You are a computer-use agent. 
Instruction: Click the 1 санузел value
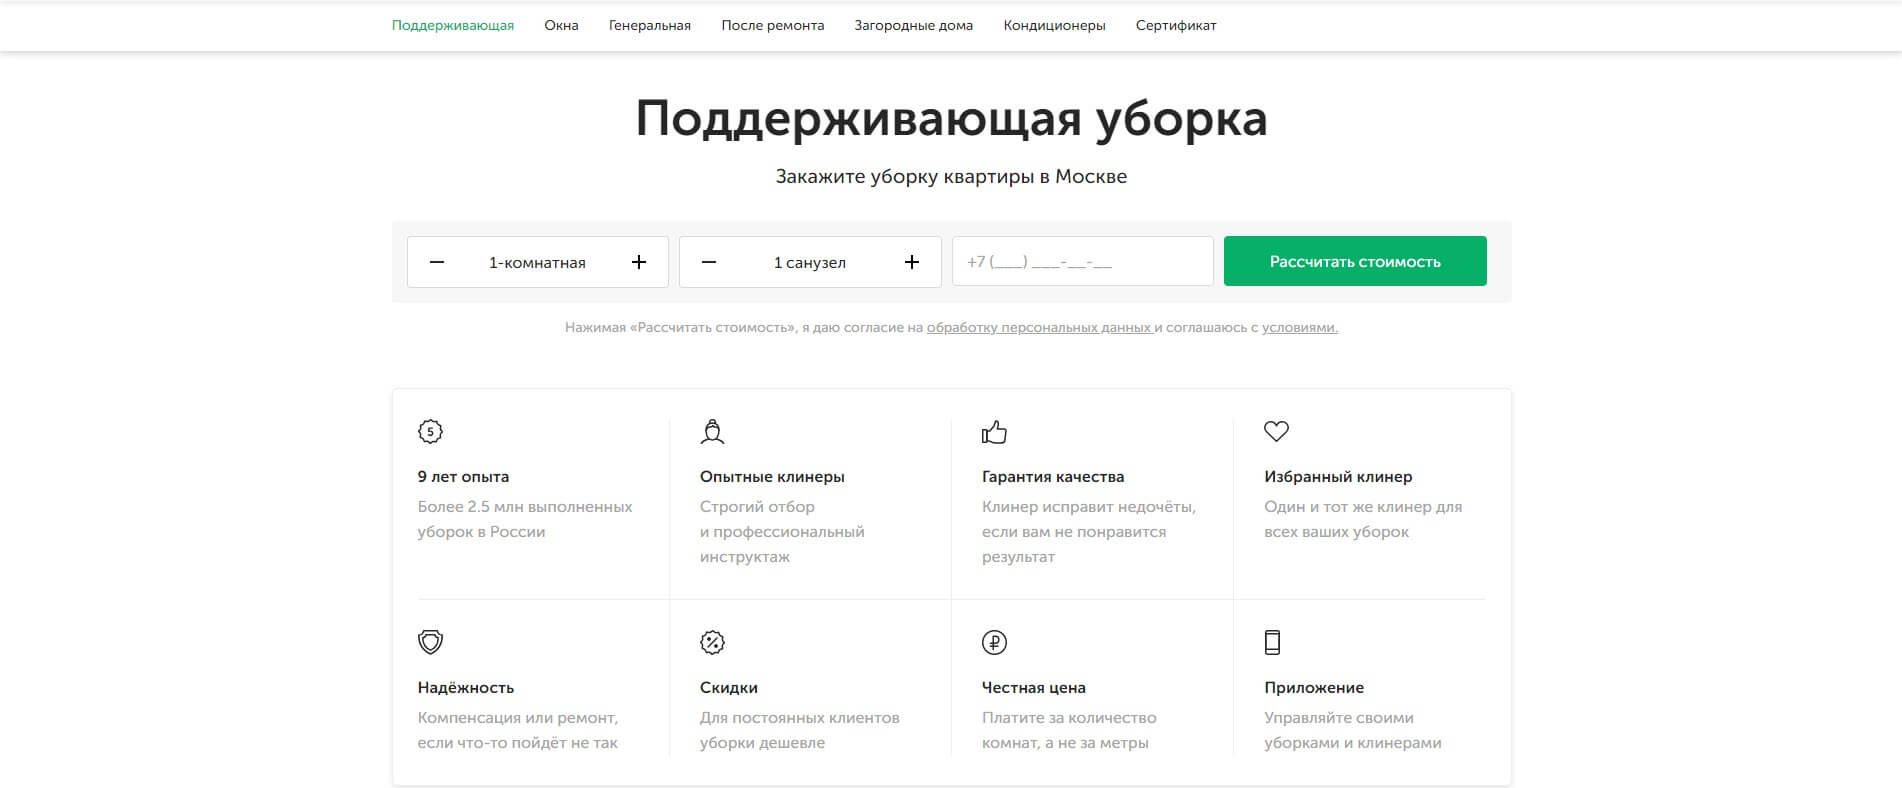pos(810,262)
